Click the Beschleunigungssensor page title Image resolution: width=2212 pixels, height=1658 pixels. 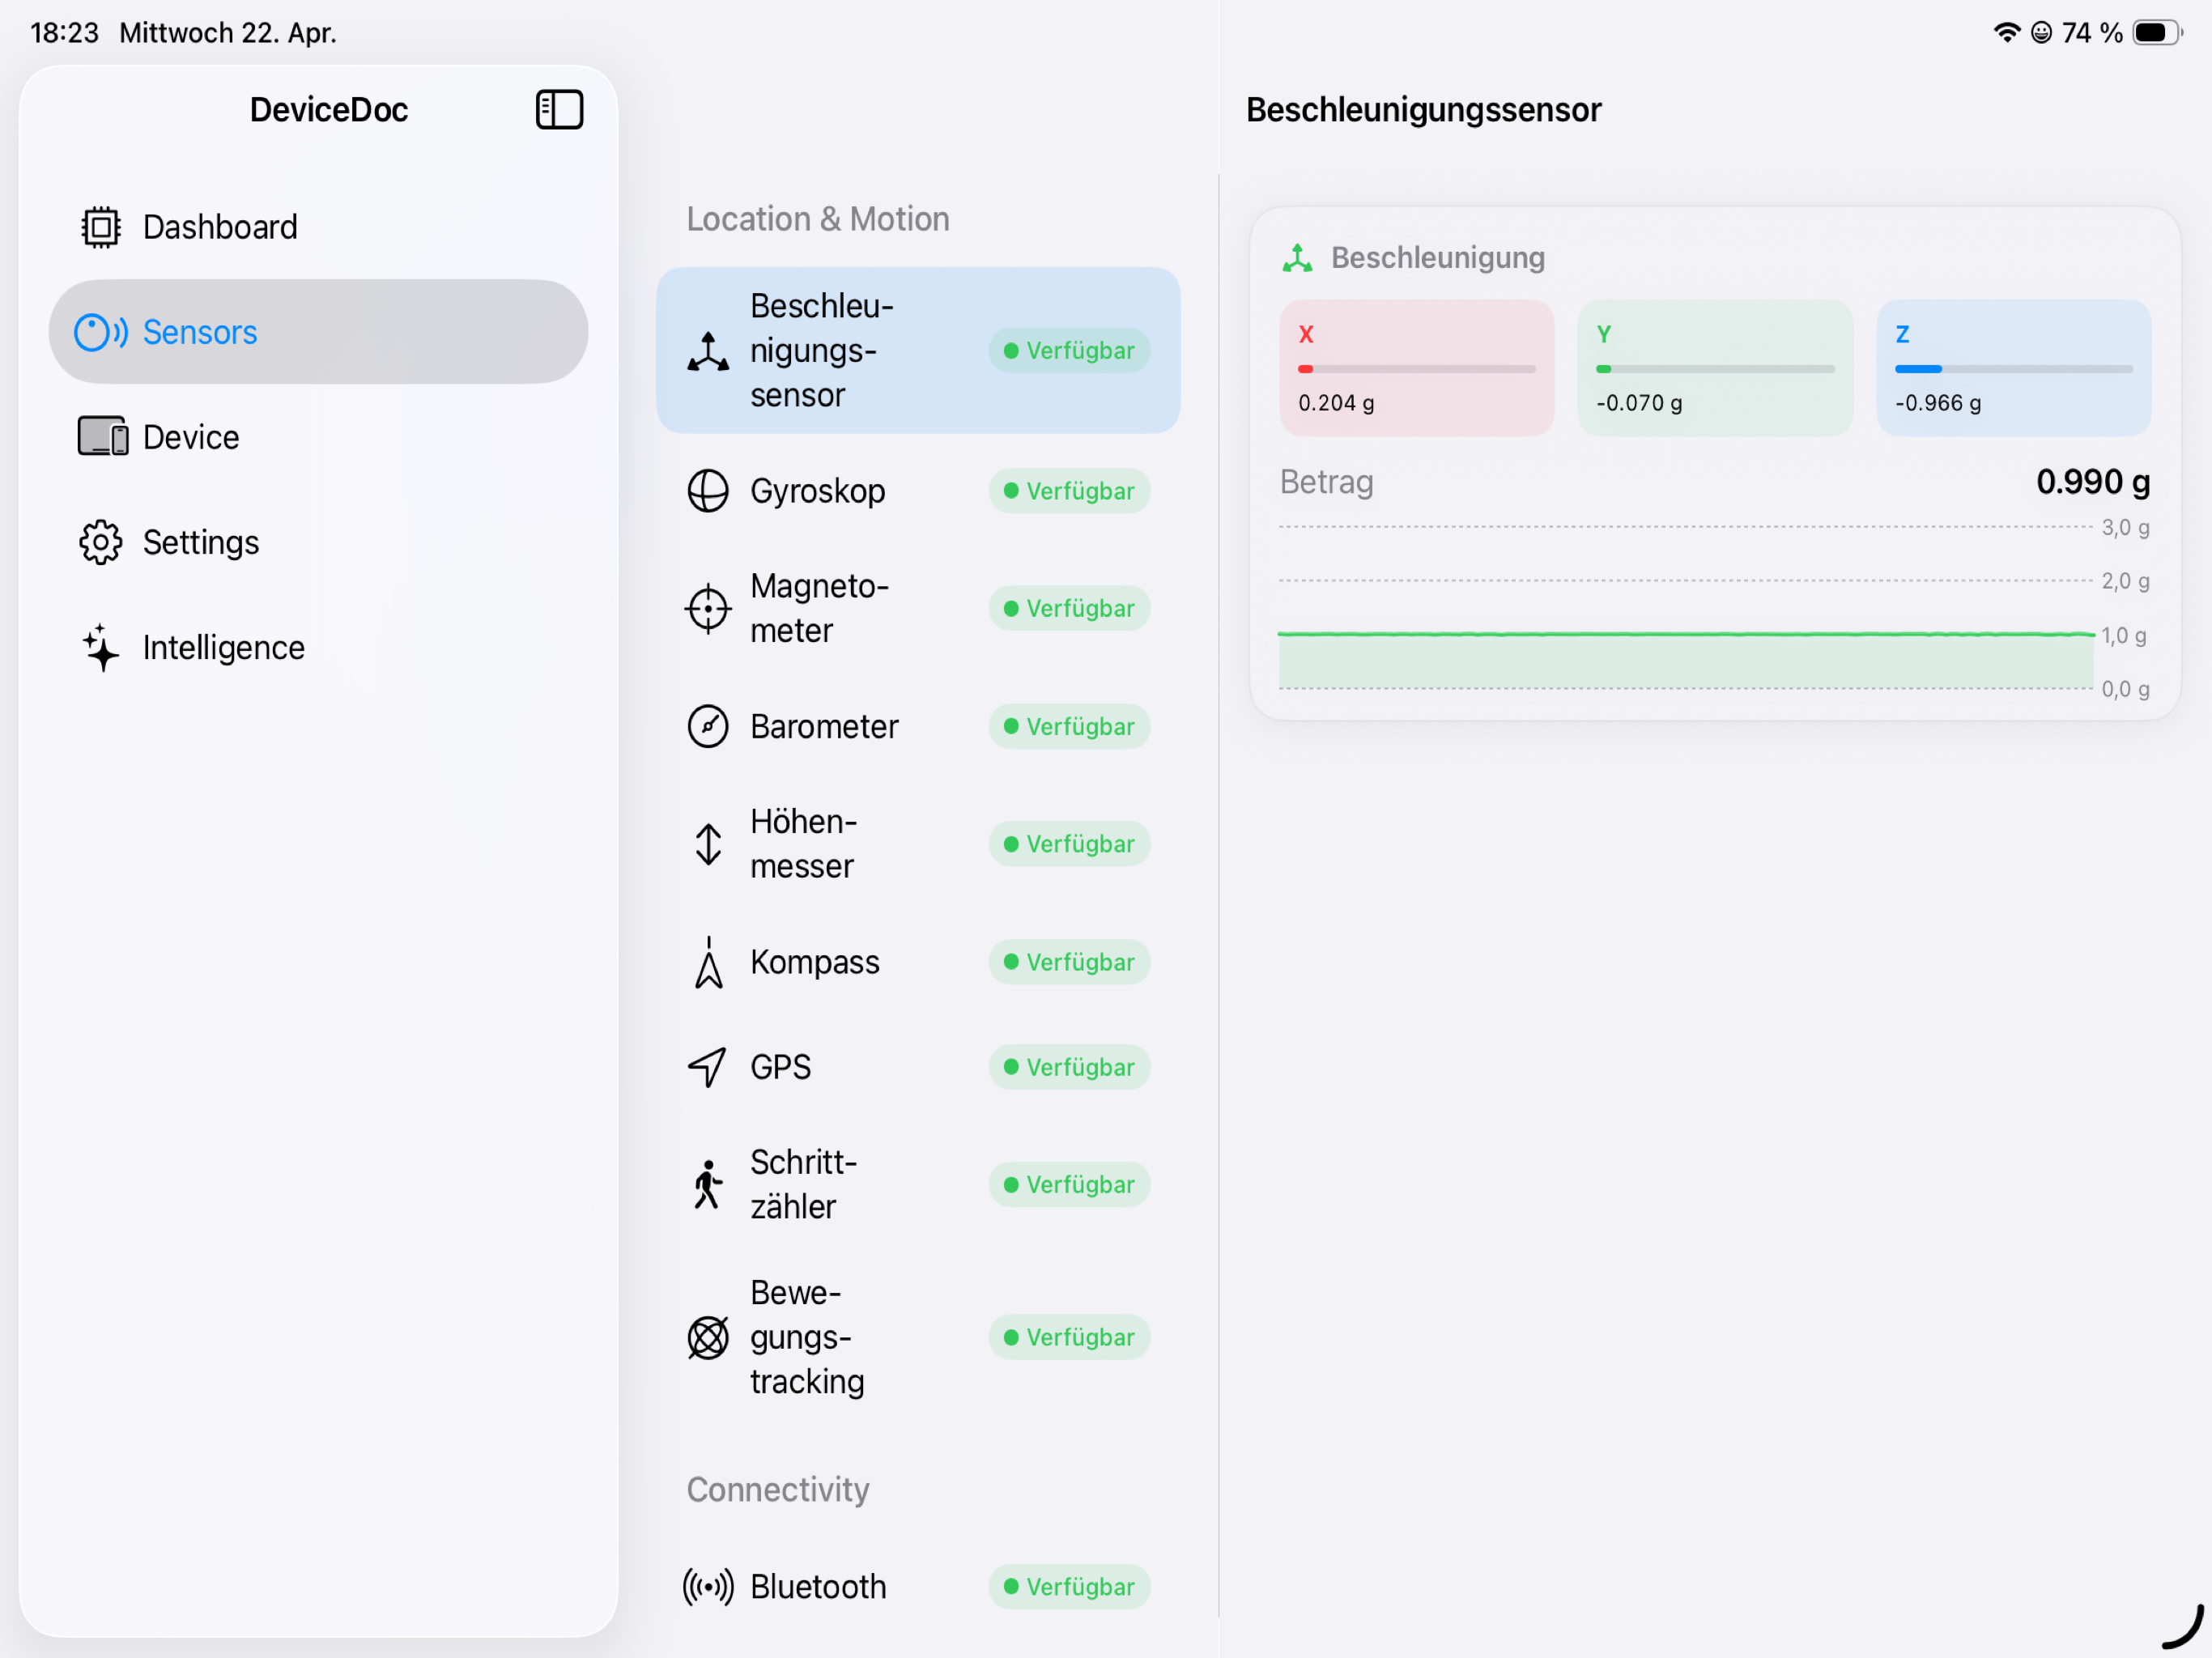pyautogui.click(x=1423, y=109)
